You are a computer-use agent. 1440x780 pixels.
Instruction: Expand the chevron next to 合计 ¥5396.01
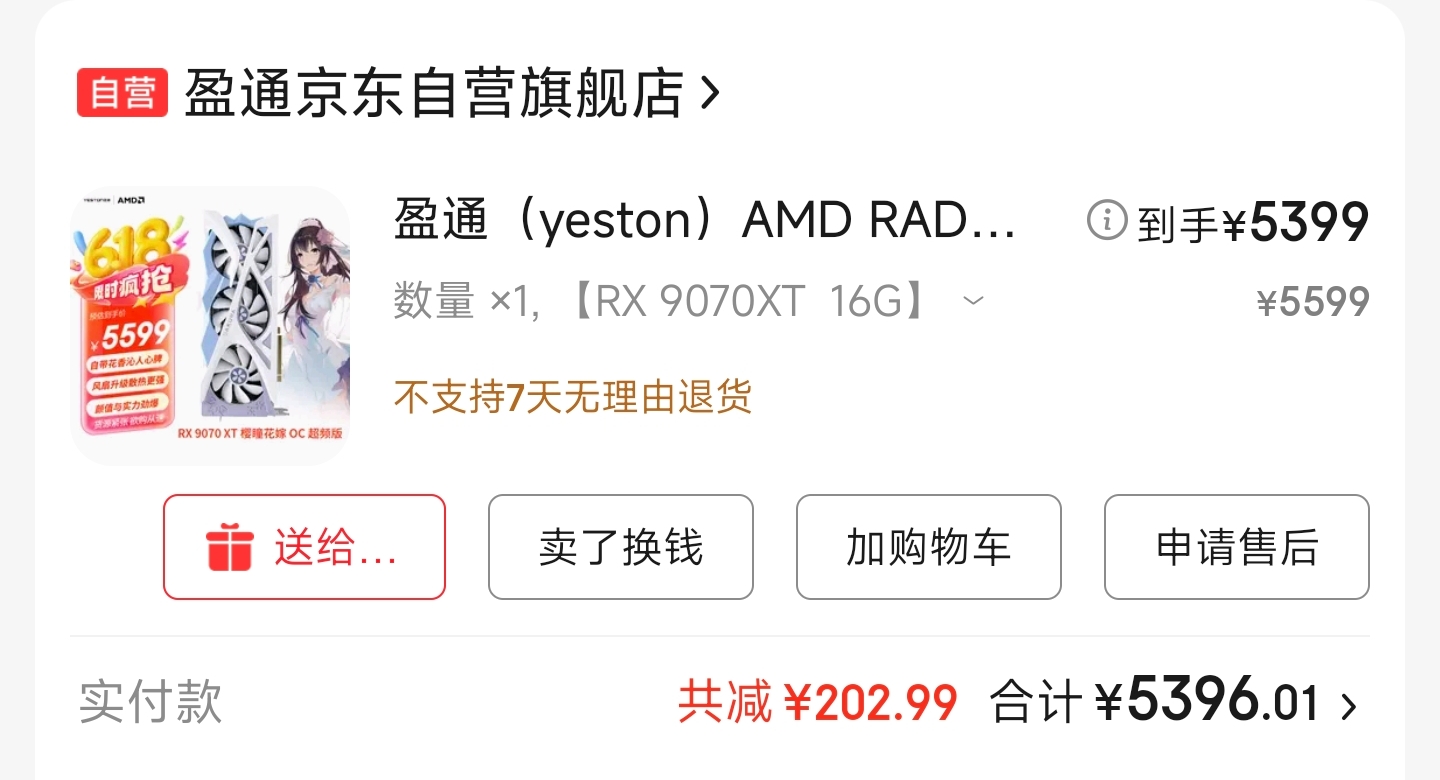[1349, 707]
